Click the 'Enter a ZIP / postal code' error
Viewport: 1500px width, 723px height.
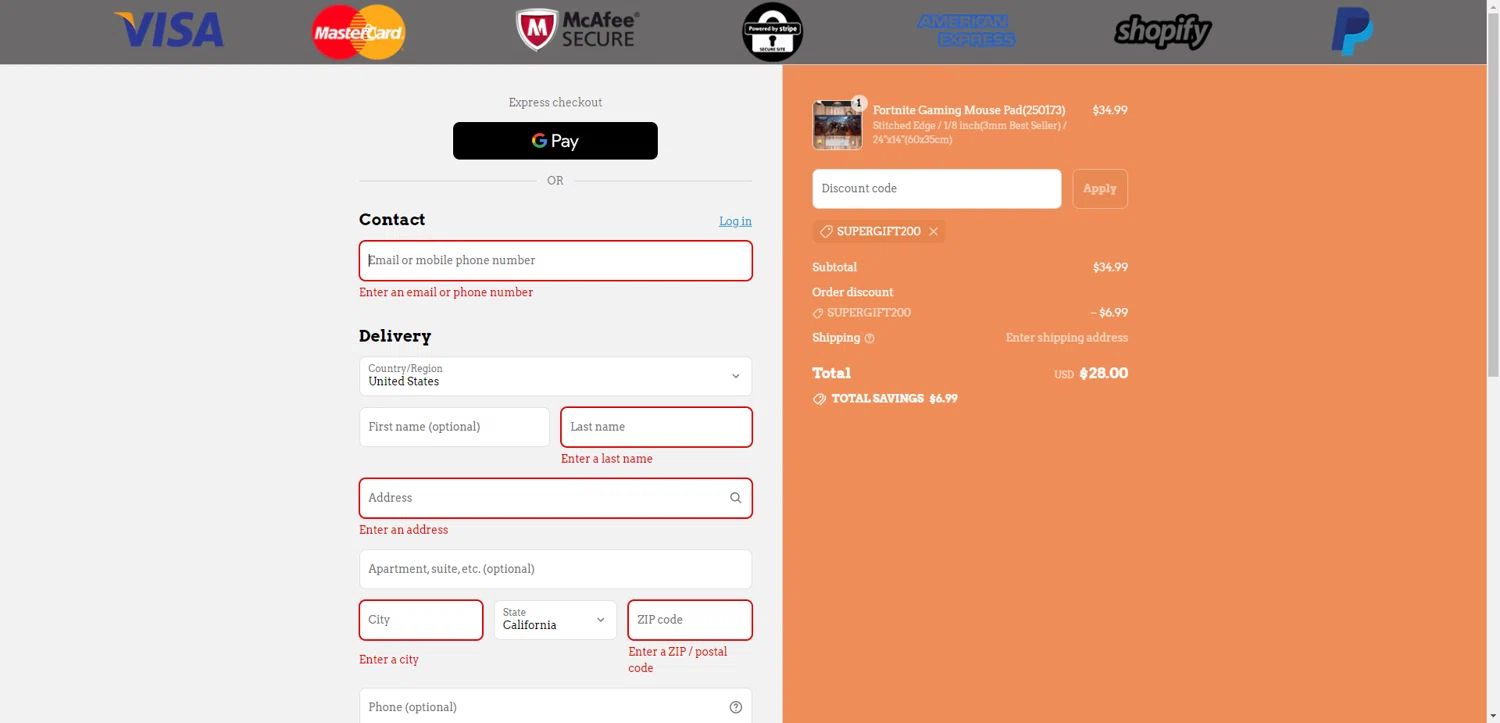678,660
